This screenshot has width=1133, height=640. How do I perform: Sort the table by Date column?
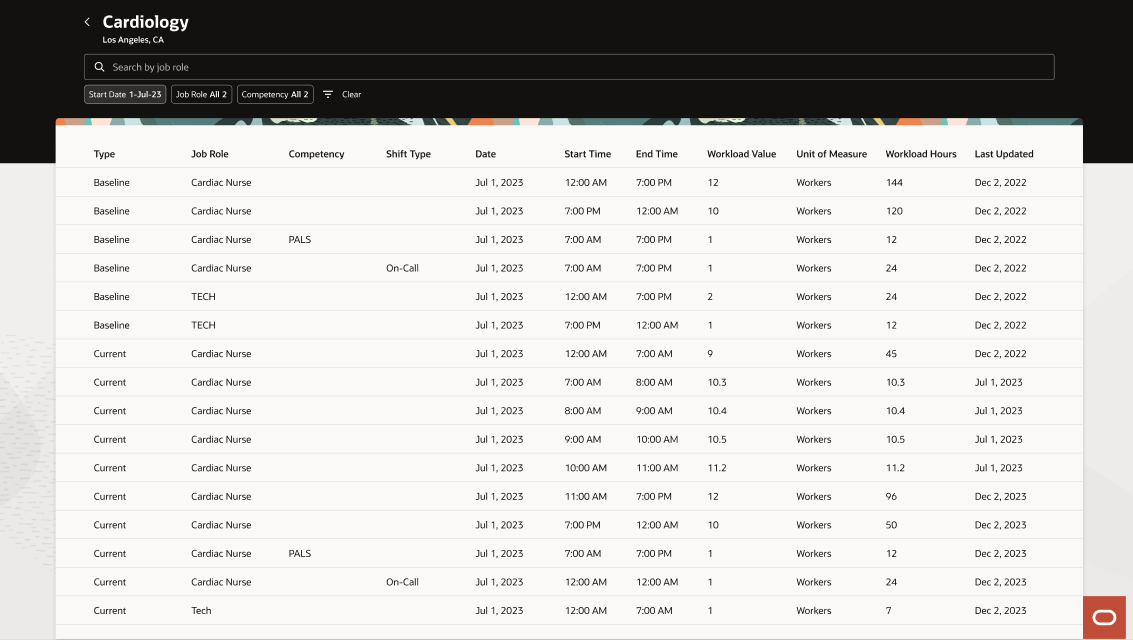tap(486, 154)
